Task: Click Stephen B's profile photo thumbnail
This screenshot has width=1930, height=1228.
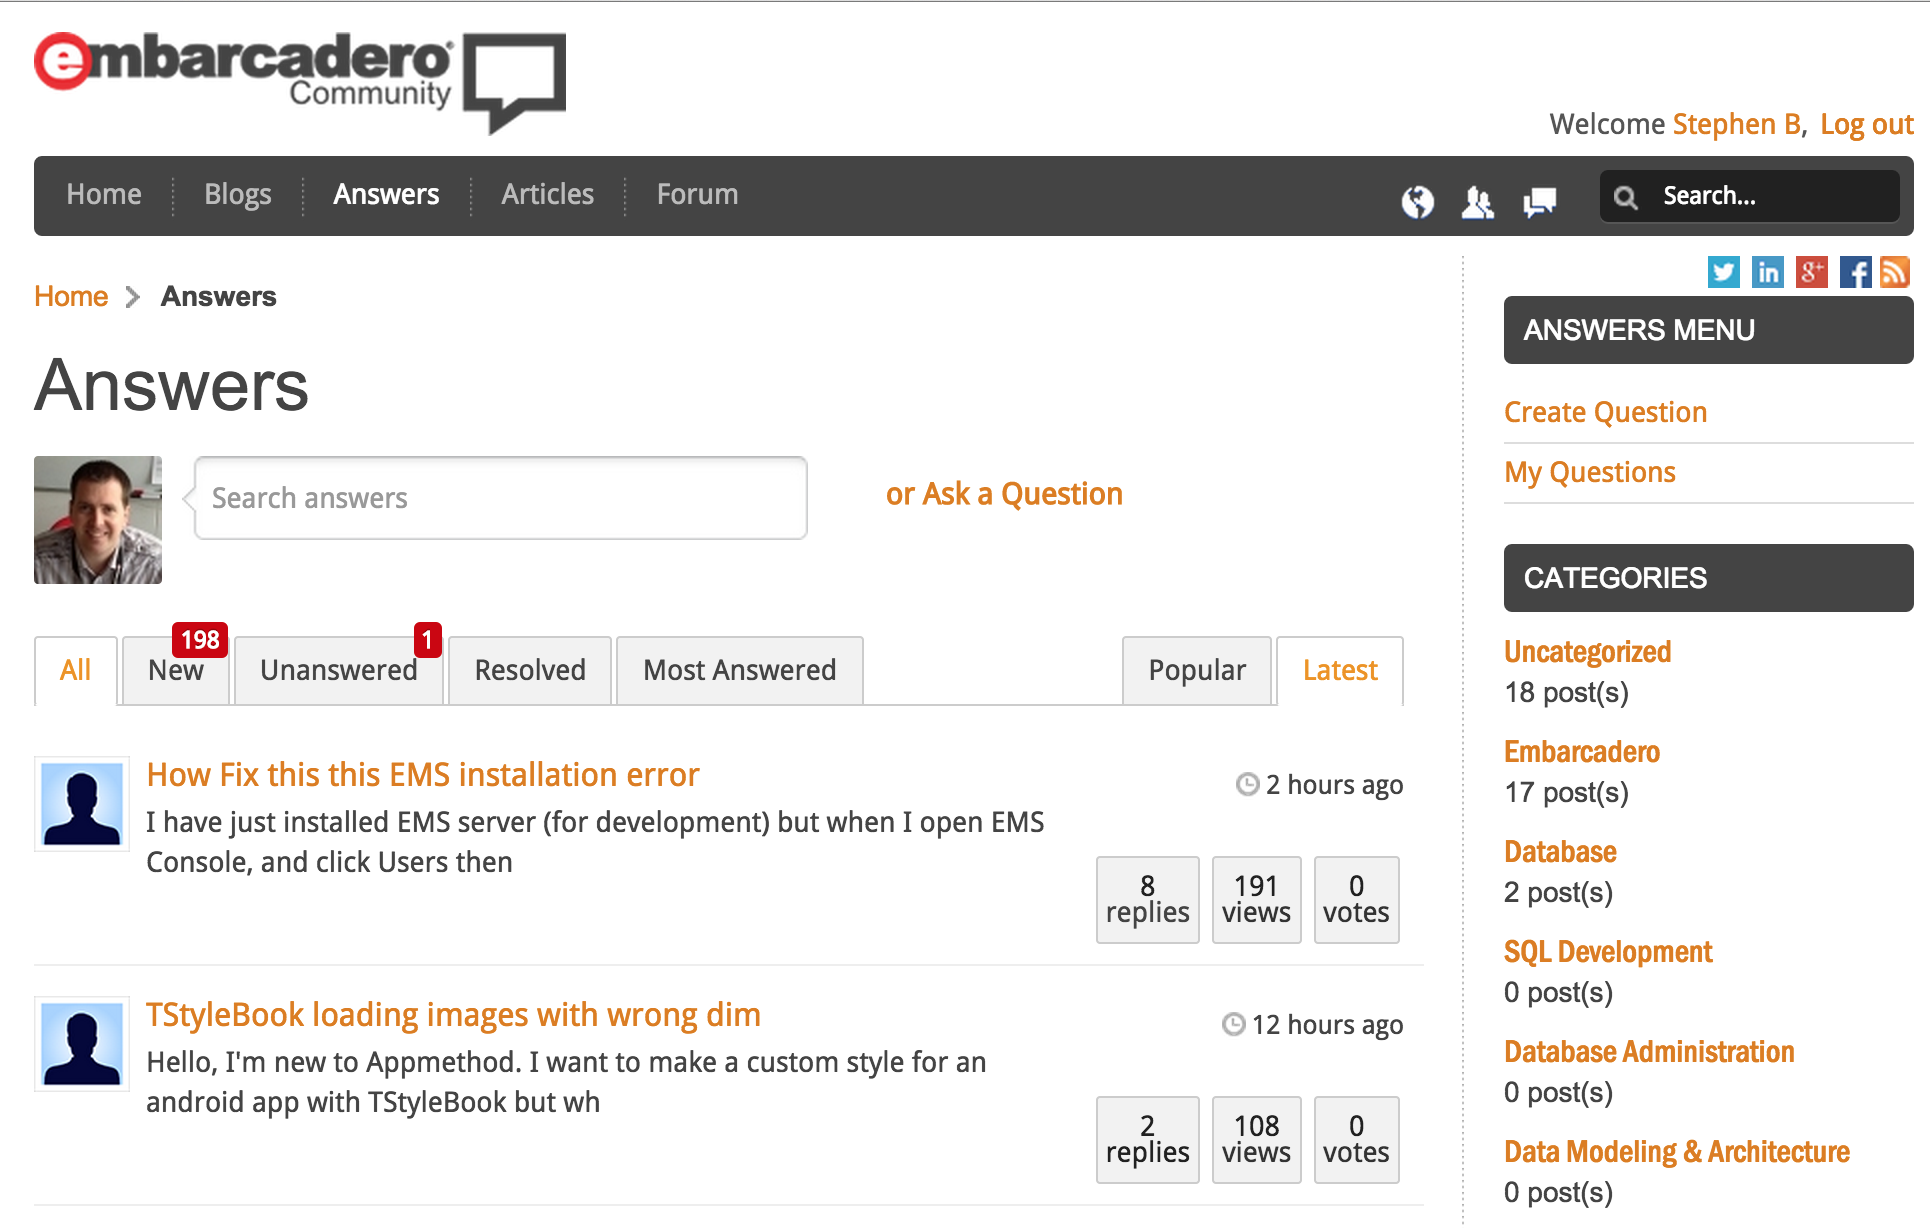Action: 98,520
